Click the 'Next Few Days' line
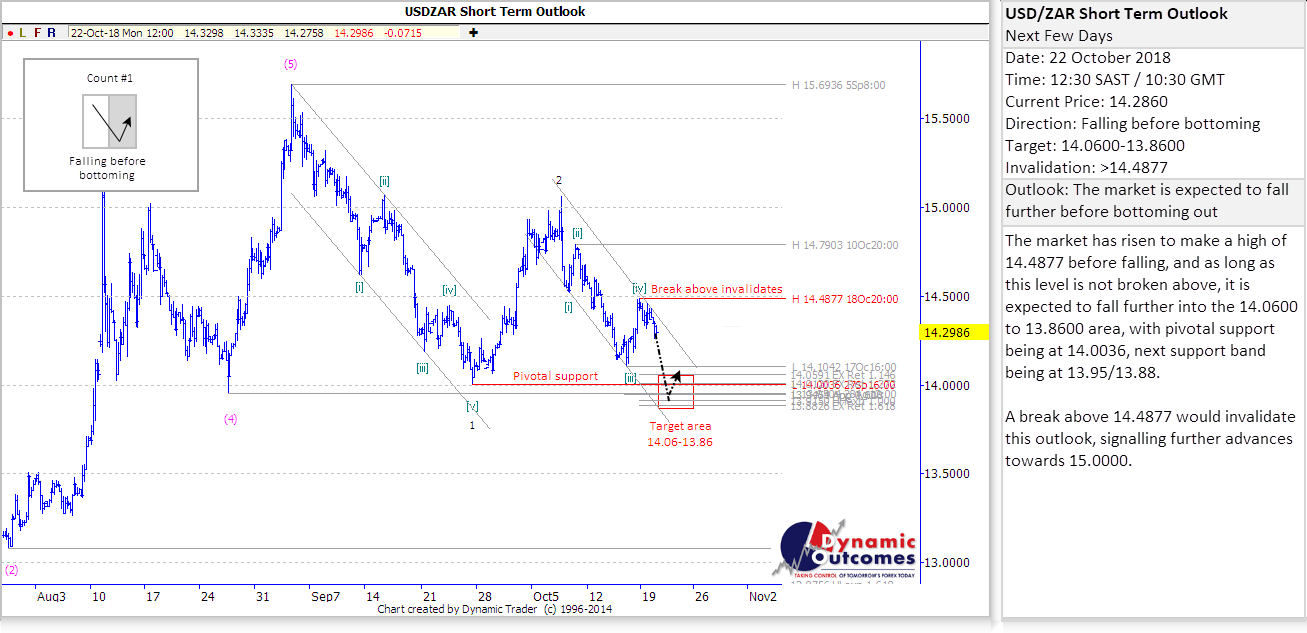Screen dimensions: 1307x633 tap(1058, 36)
